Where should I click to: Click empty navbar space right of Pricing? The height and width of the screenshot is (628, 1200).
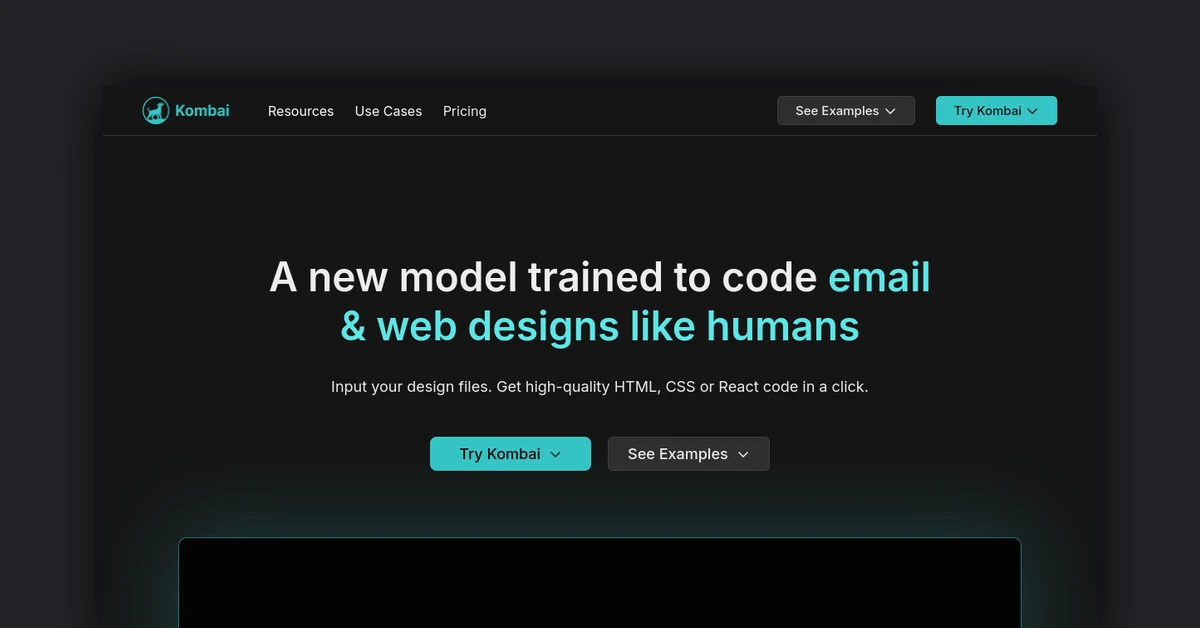coord(630,111)
